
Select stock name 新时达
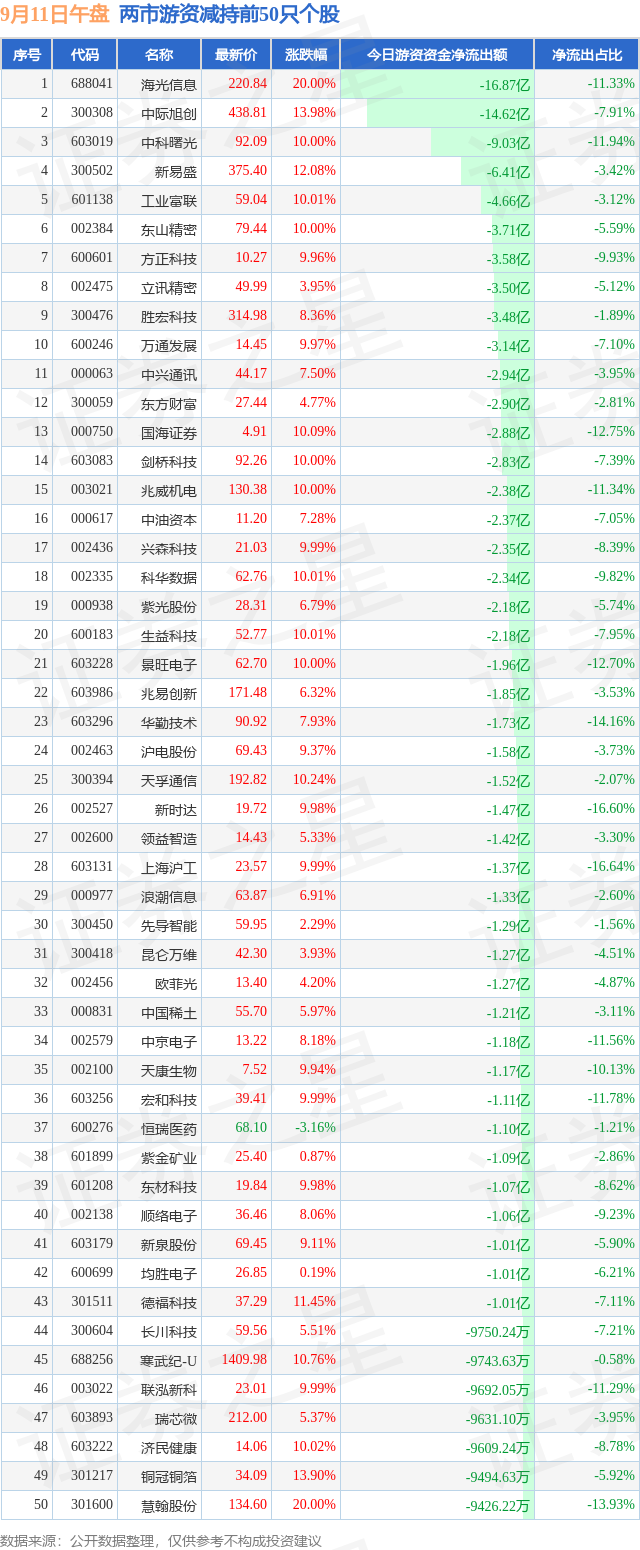click(x=177, y=810)
